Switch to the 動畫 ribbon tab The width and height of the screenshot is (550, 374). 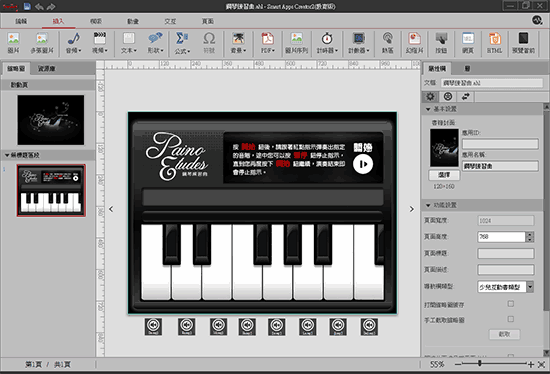tap(133, 21)
